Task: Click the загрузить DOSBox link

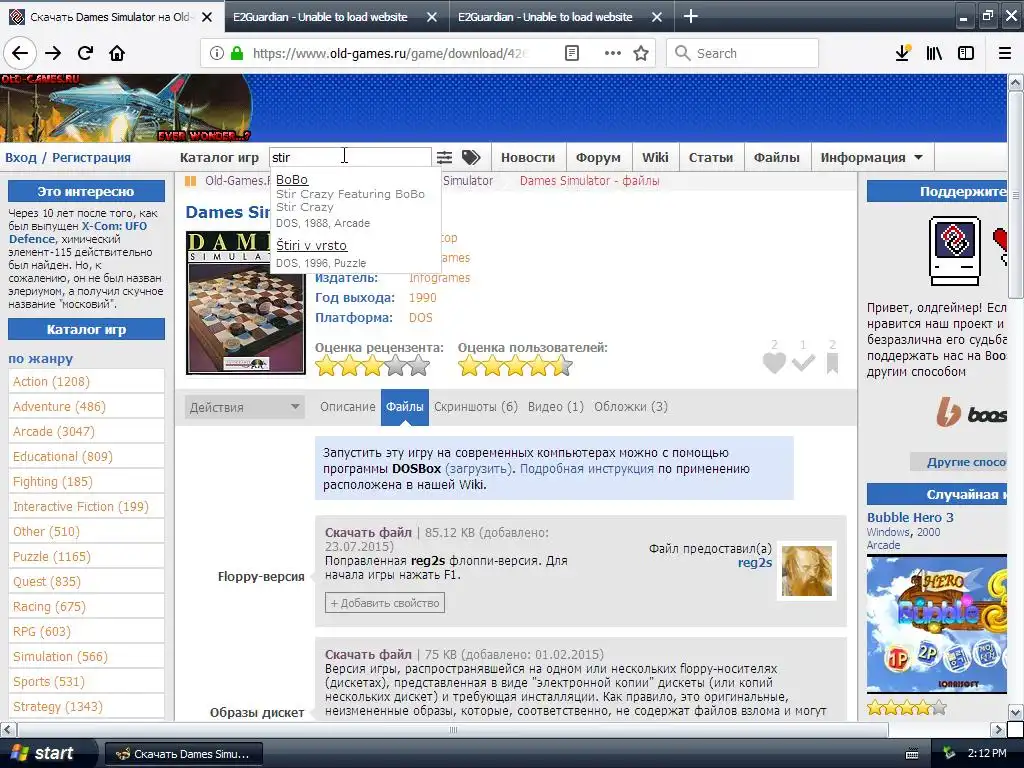Action: (x=479, y=469)
